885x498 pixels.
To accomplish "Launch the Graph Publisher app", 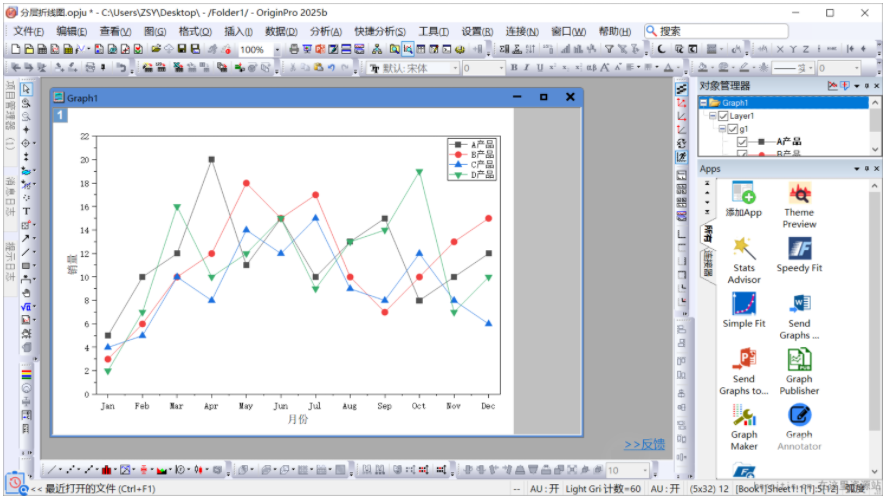I will [x=799, y=371].
